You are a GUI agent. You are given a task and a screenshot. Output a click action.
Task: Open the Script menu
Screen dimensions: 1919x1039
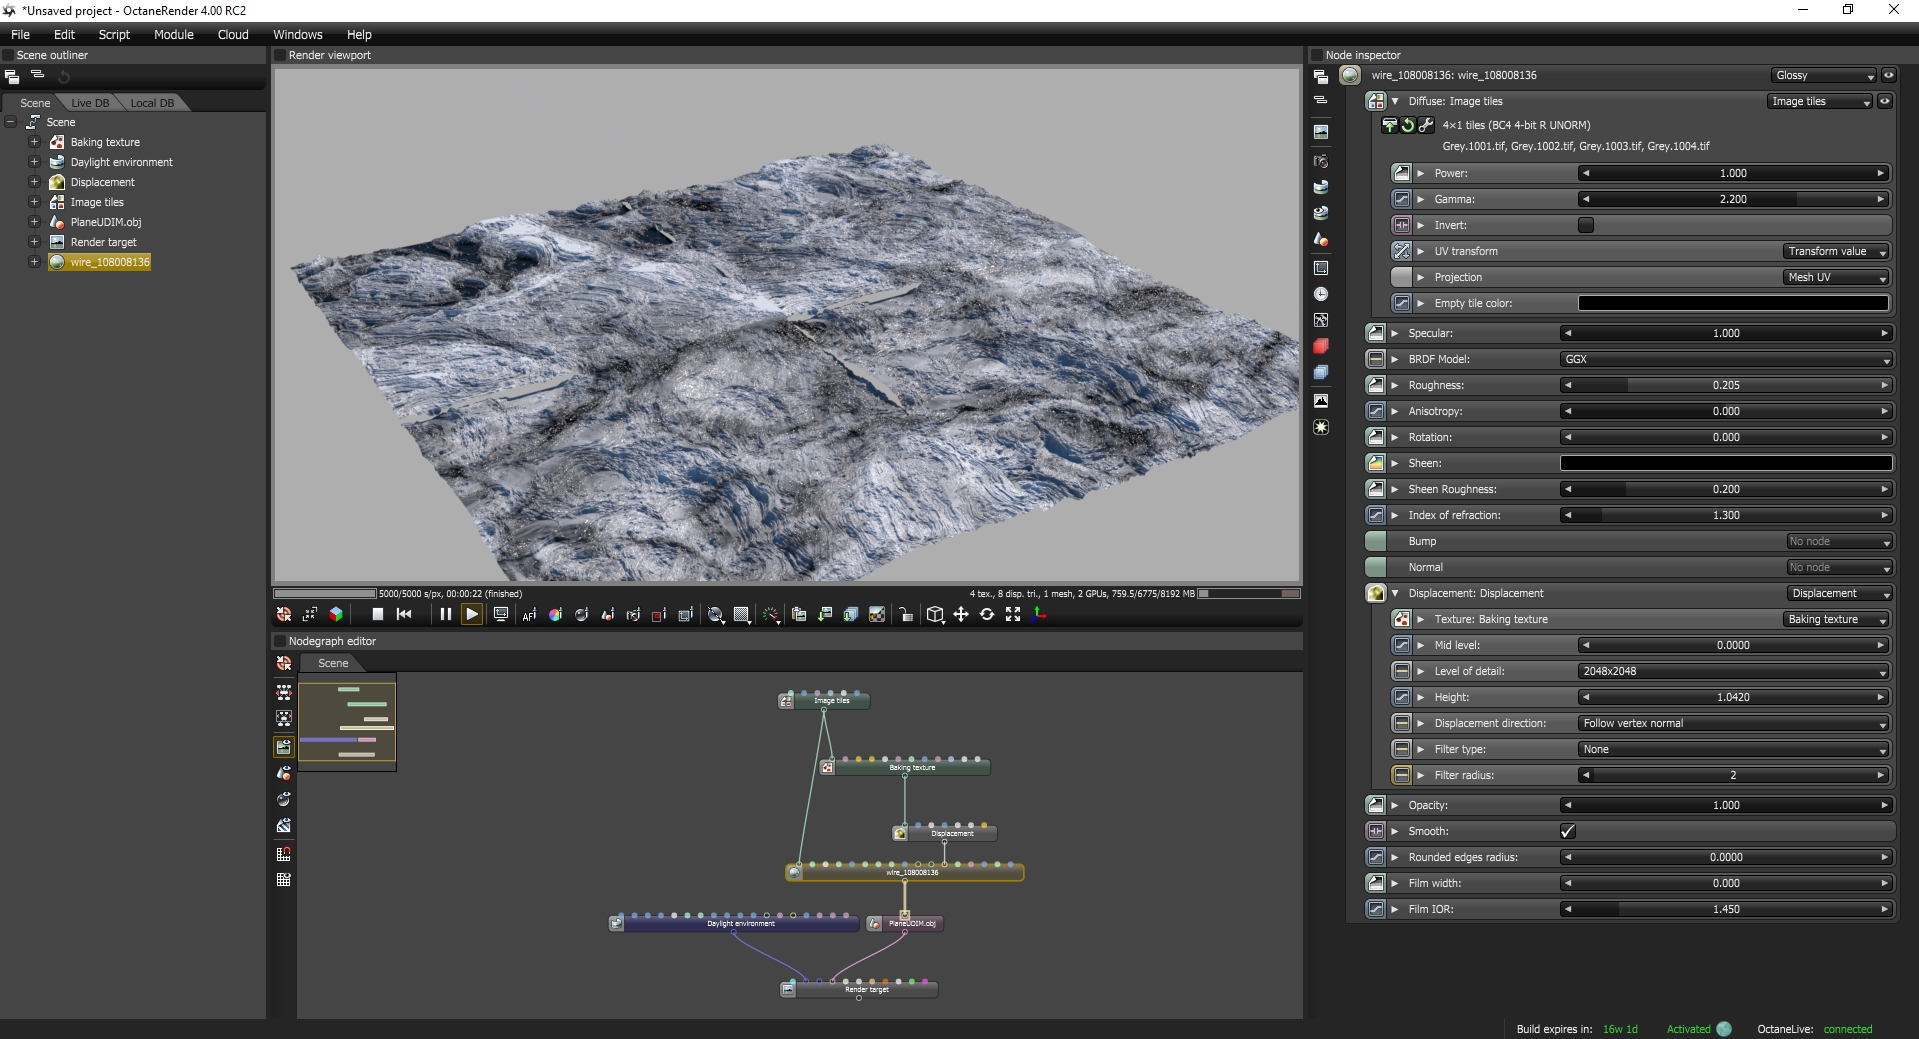(x=114, y=34)
